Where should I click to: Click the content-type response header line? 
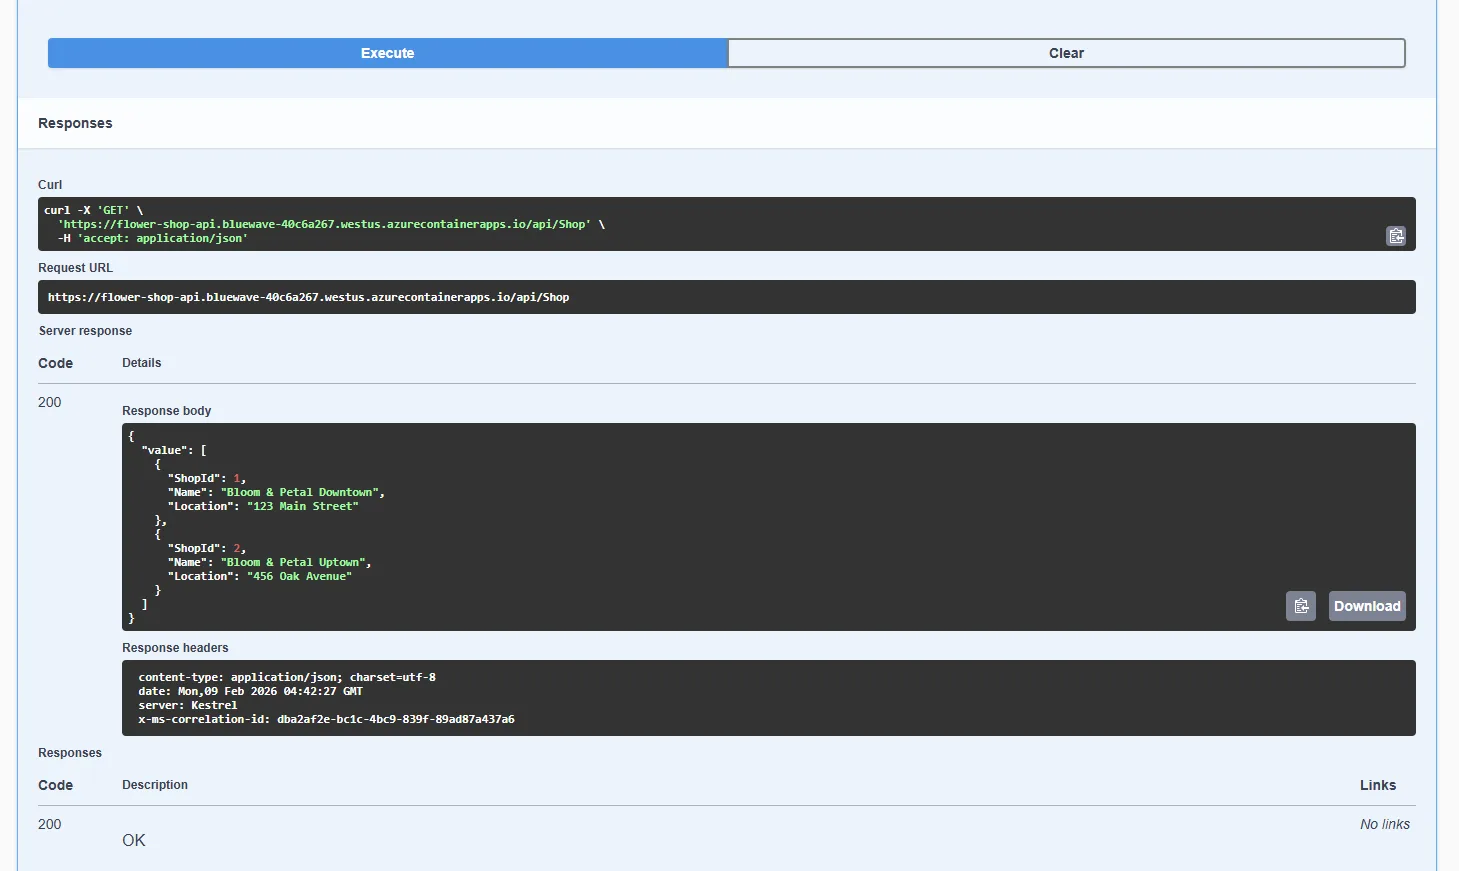click(286, 677)
